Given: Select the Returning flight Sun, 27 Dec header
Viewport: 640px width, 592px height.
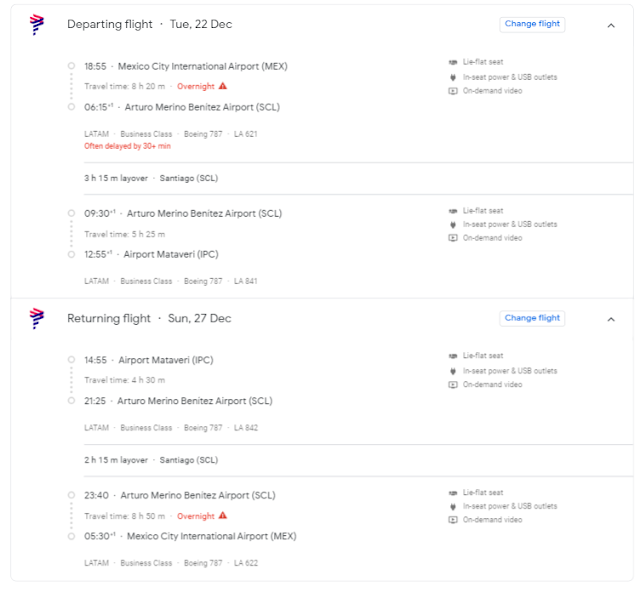Looking at the screenshot, I should point(149,318).
